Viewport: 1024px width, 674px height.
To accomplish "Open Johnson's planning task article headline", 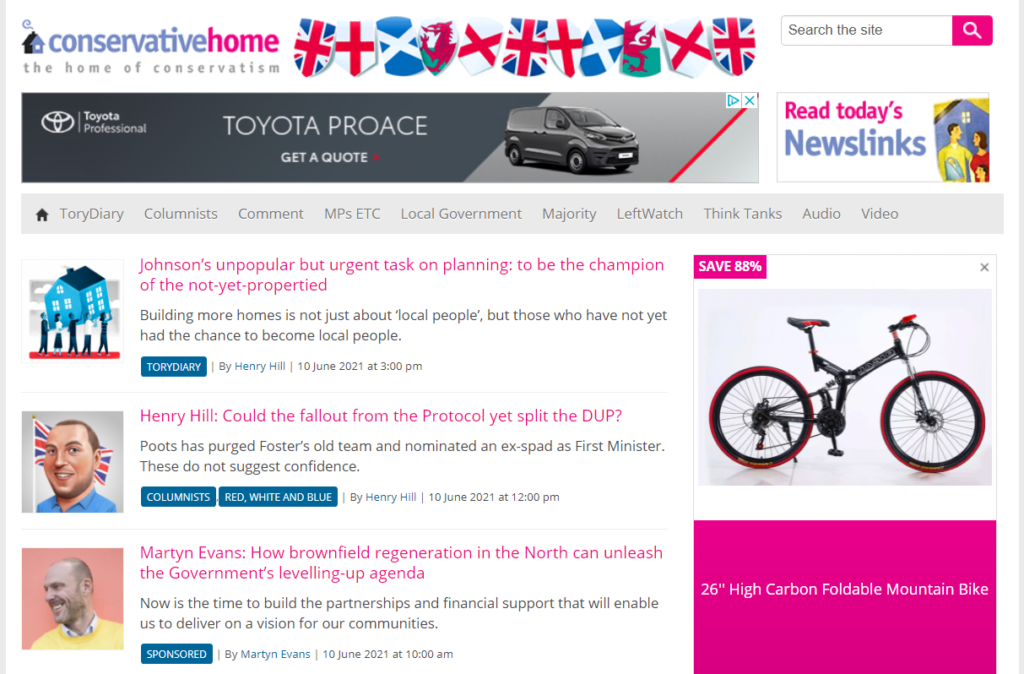I will click(x=402, y=275).
